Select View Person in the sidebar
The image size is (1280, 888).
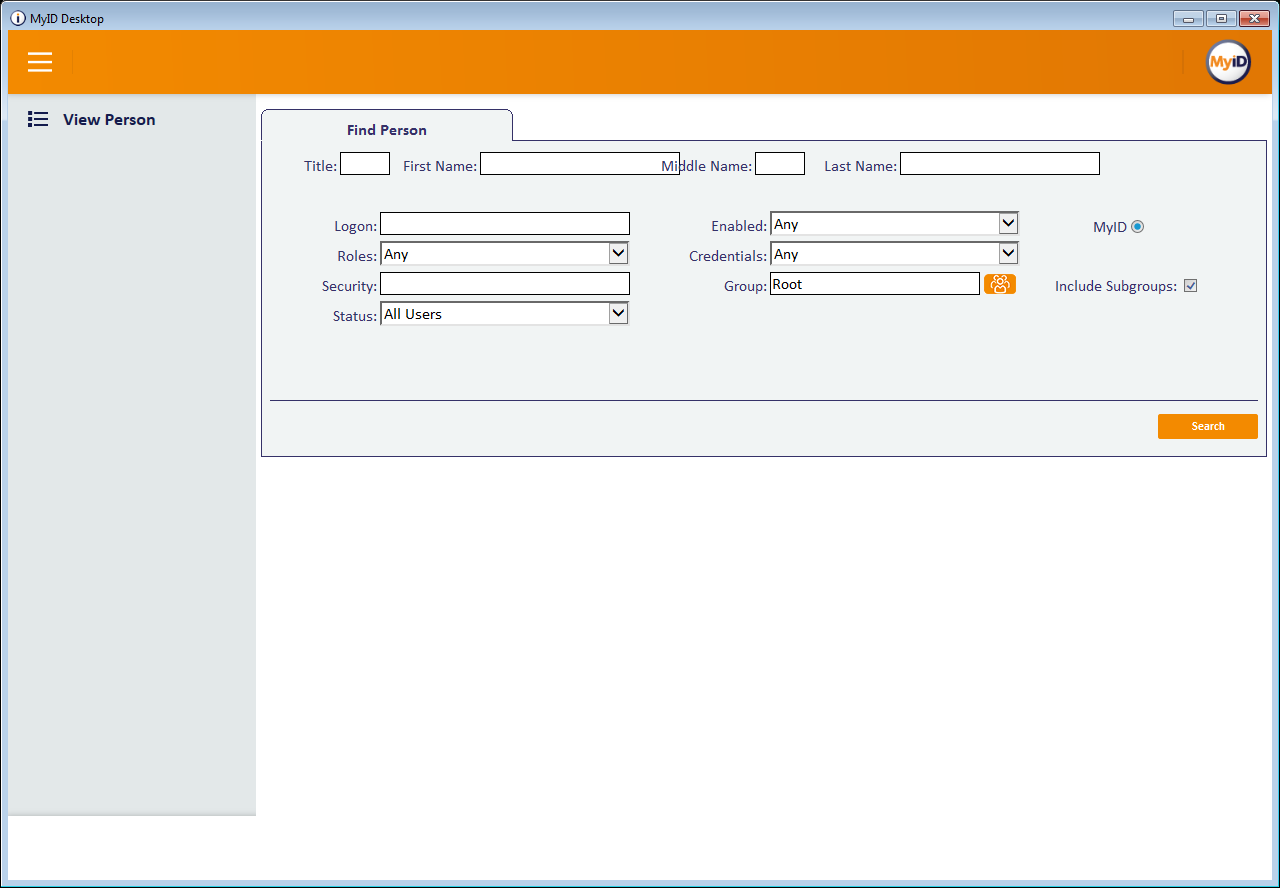(109, 119)
